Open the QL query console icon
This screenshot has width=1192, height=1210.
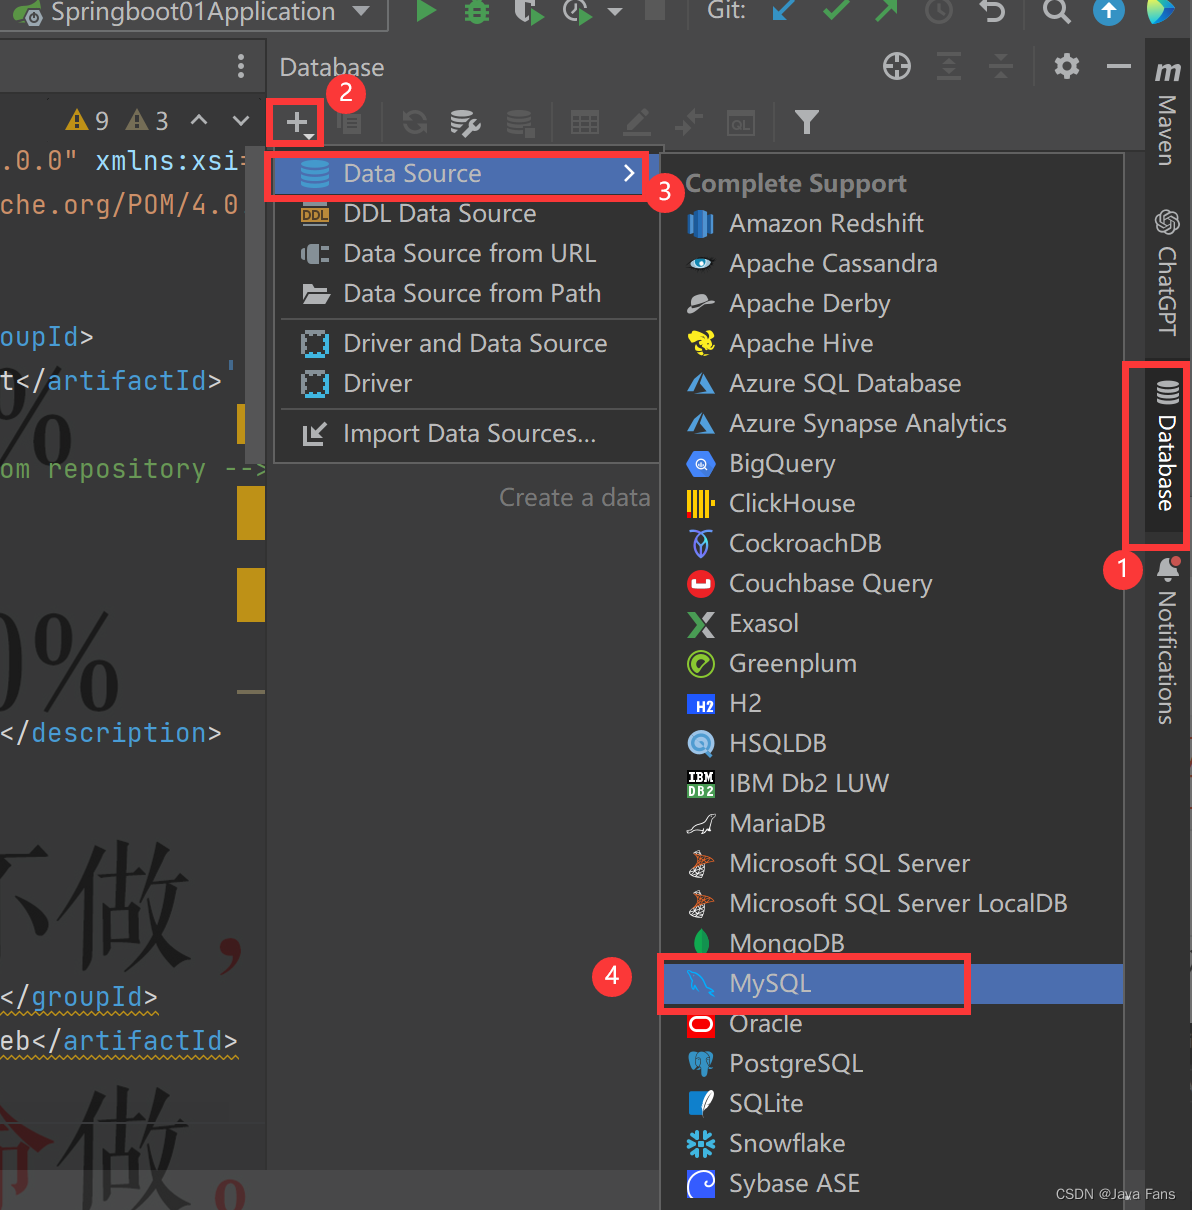[x=741, y=123]
